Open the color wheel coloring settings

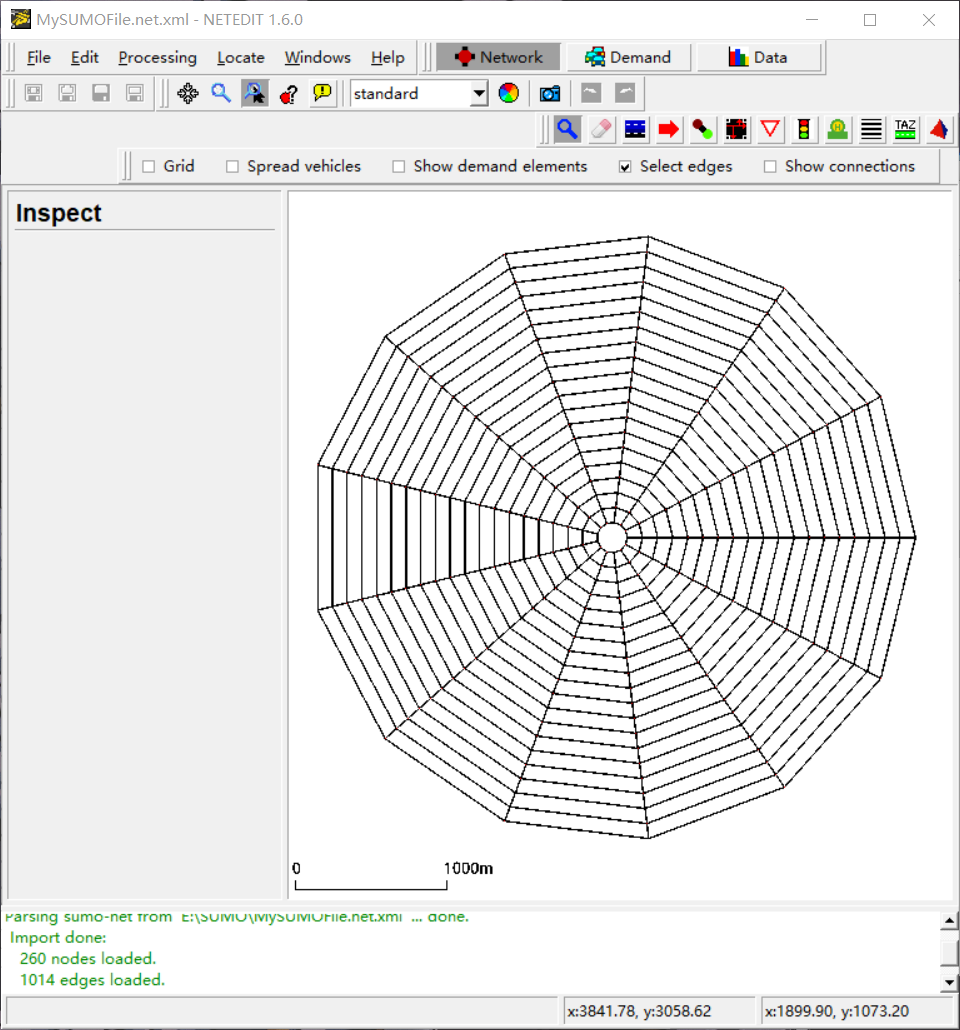509,92
